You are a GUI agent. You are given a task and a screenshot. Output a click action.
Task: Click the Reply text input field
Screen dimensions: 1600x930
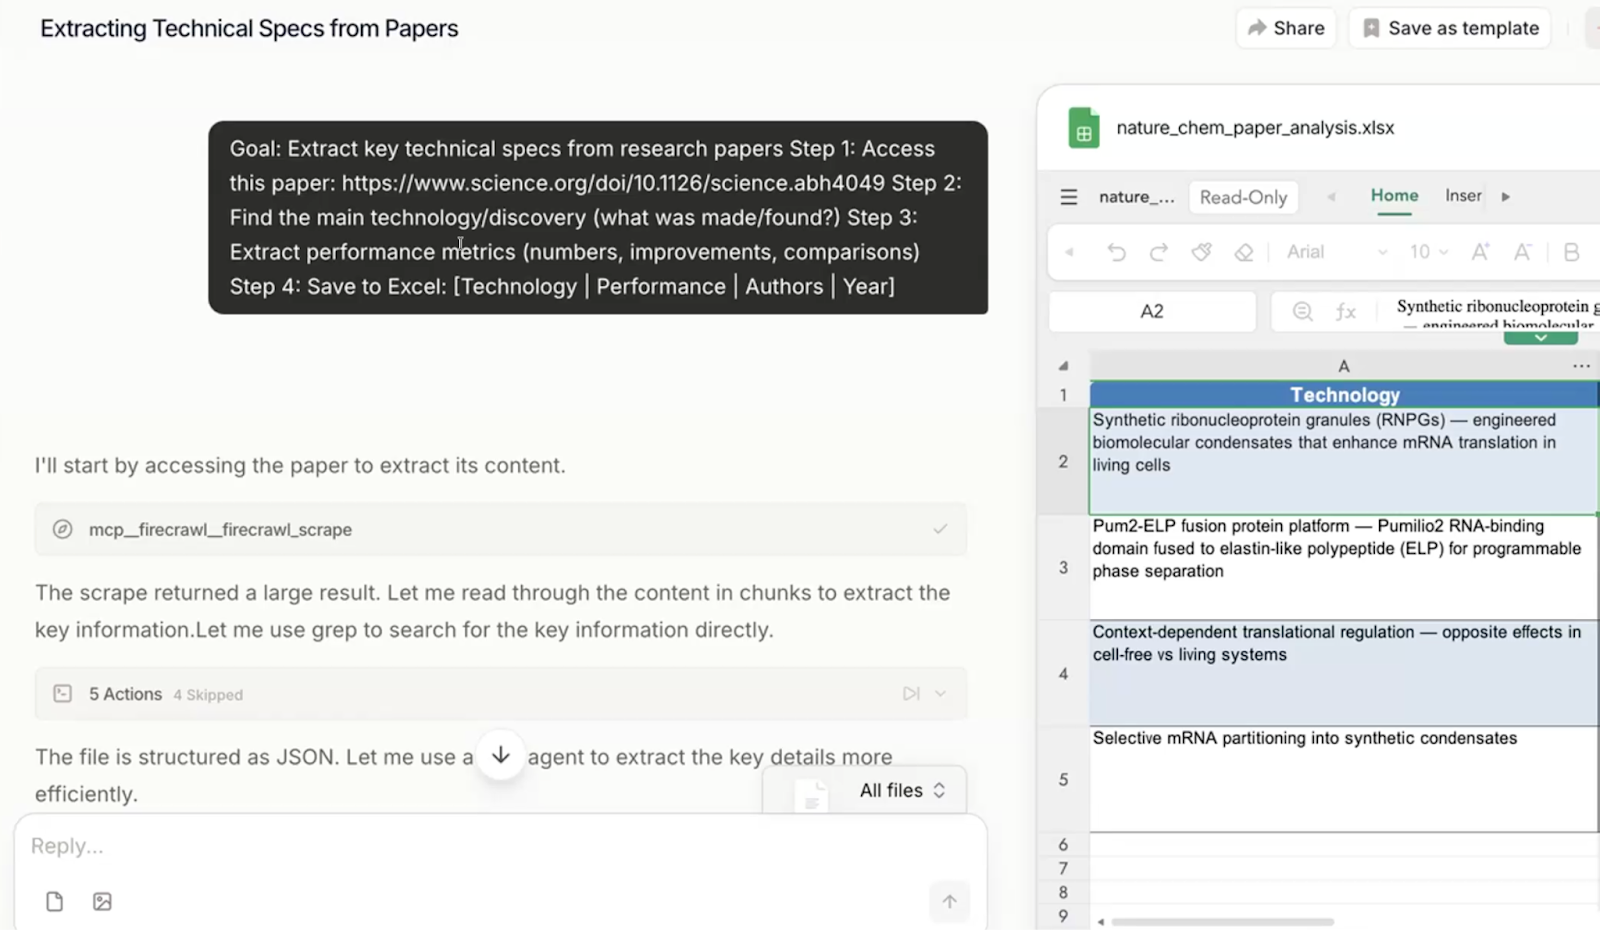coord(480,846)
